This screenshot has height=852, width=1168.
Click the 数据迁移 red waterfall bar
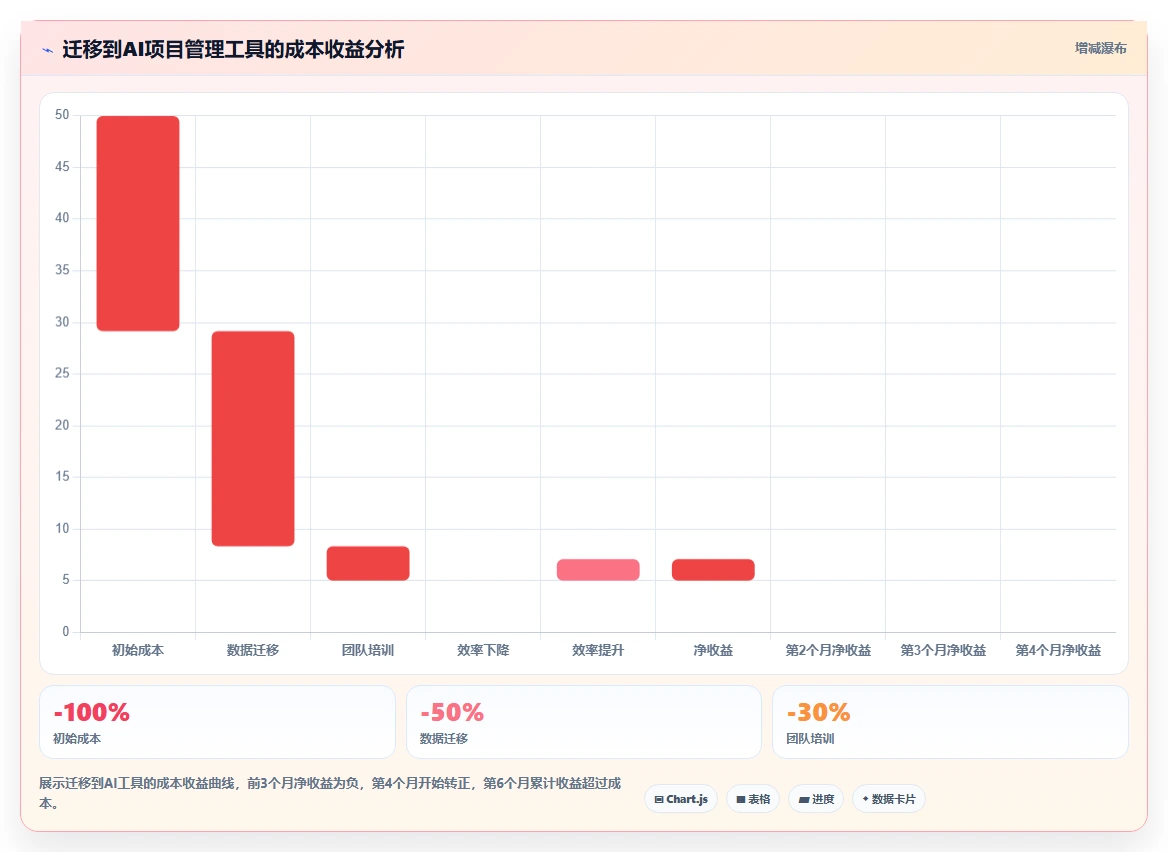pyautogui.click(x=253, y=439)
